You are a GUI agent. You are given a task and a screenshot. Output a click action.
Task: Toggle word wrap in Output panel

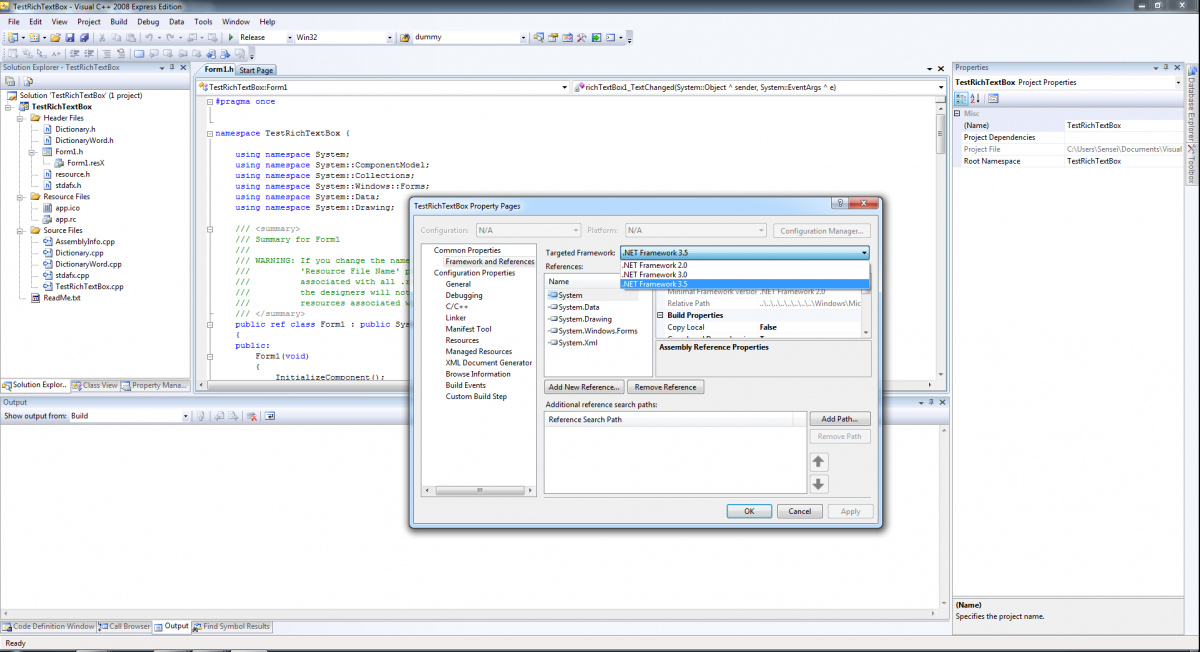pyautogui.click(x=272, y=416)
